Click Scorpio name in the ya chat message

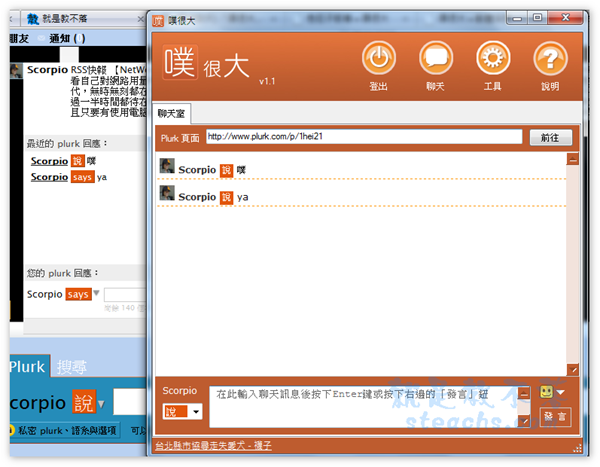click(197, 197)
